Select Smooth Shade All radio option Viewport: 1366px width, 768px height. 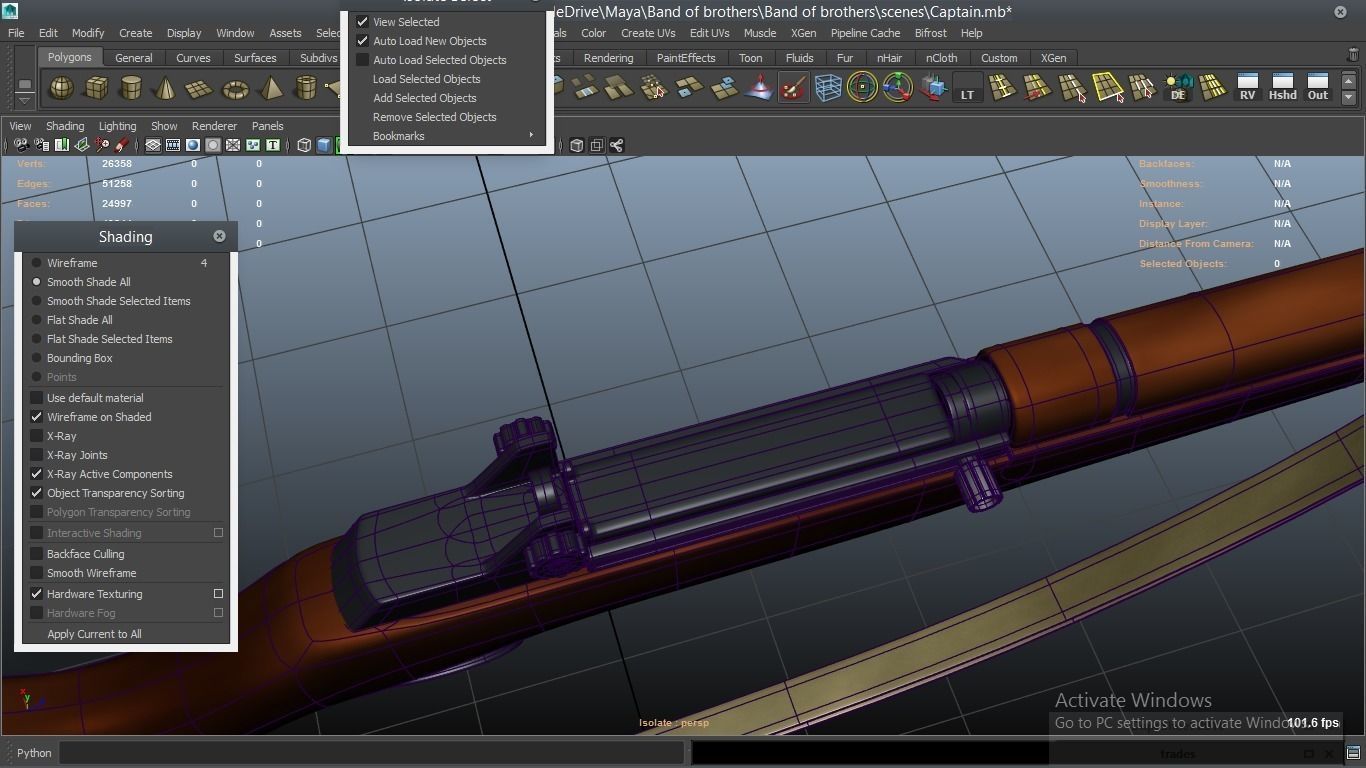click(x=37, y=282)
